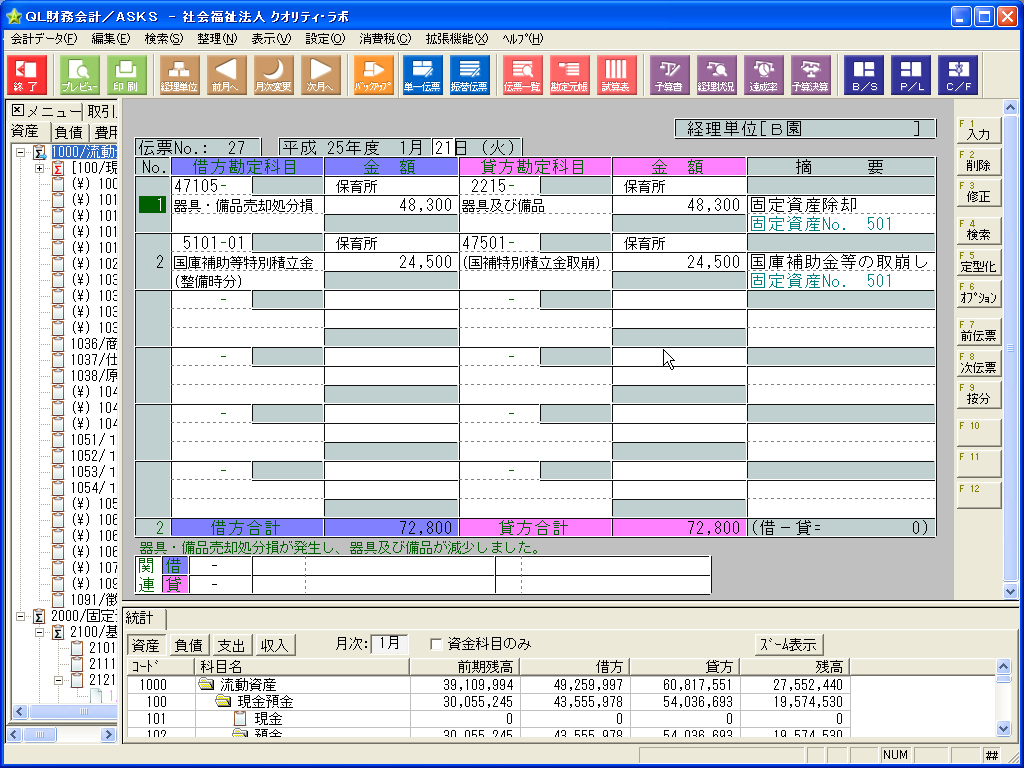Open the 達成率 icon

[x=763, y=75]
